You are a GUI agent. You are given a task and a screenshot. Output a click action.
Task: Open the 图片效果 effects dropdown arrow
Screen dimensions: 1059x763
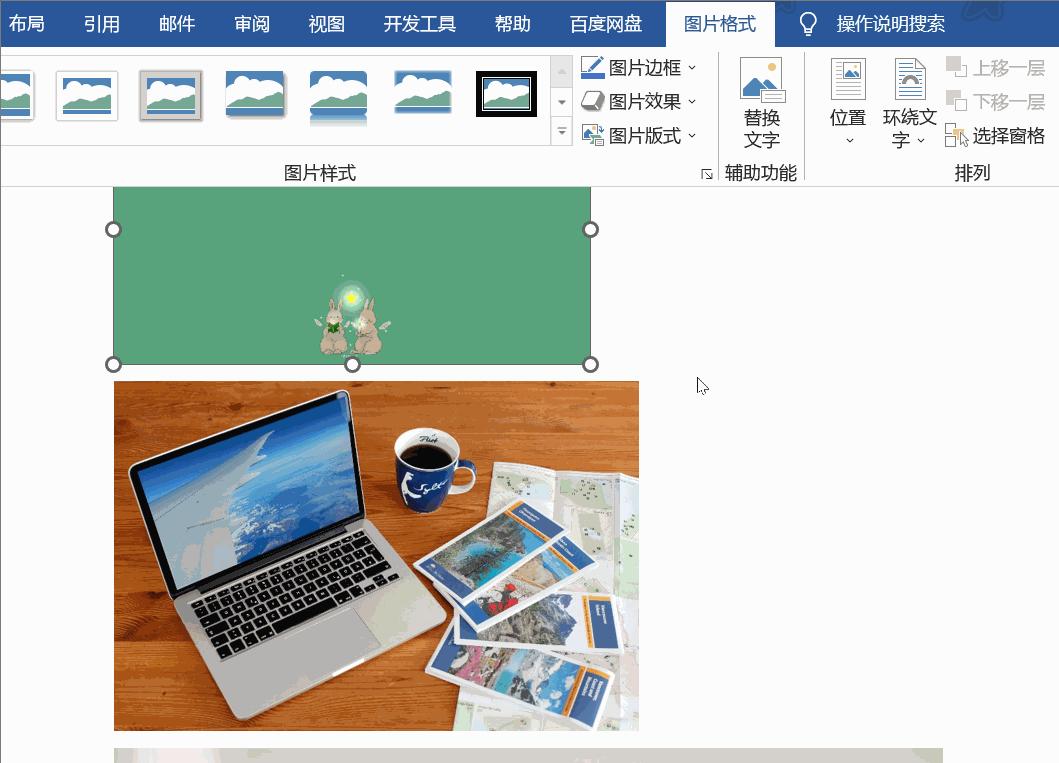(693, 101)
